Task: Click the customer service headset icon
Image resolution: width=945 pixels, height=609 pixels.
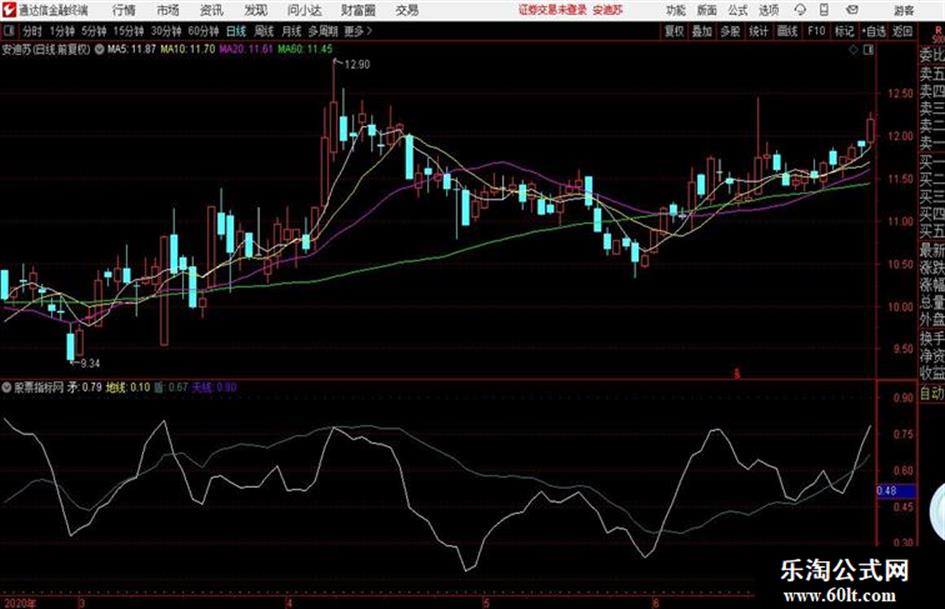Action: [x=800, y=10]
